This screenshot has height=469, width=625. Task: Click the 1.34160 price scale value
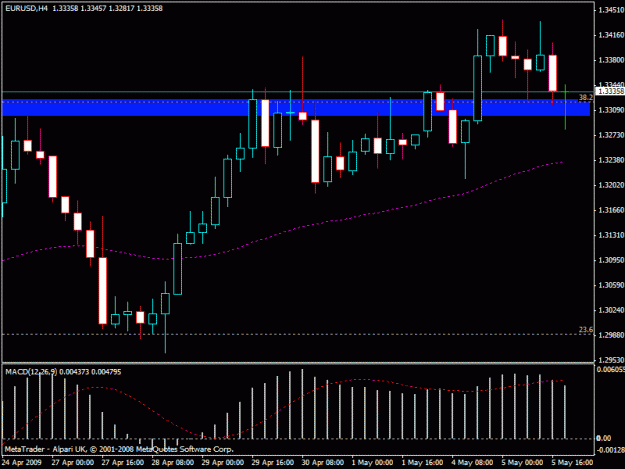pos(611,35)
